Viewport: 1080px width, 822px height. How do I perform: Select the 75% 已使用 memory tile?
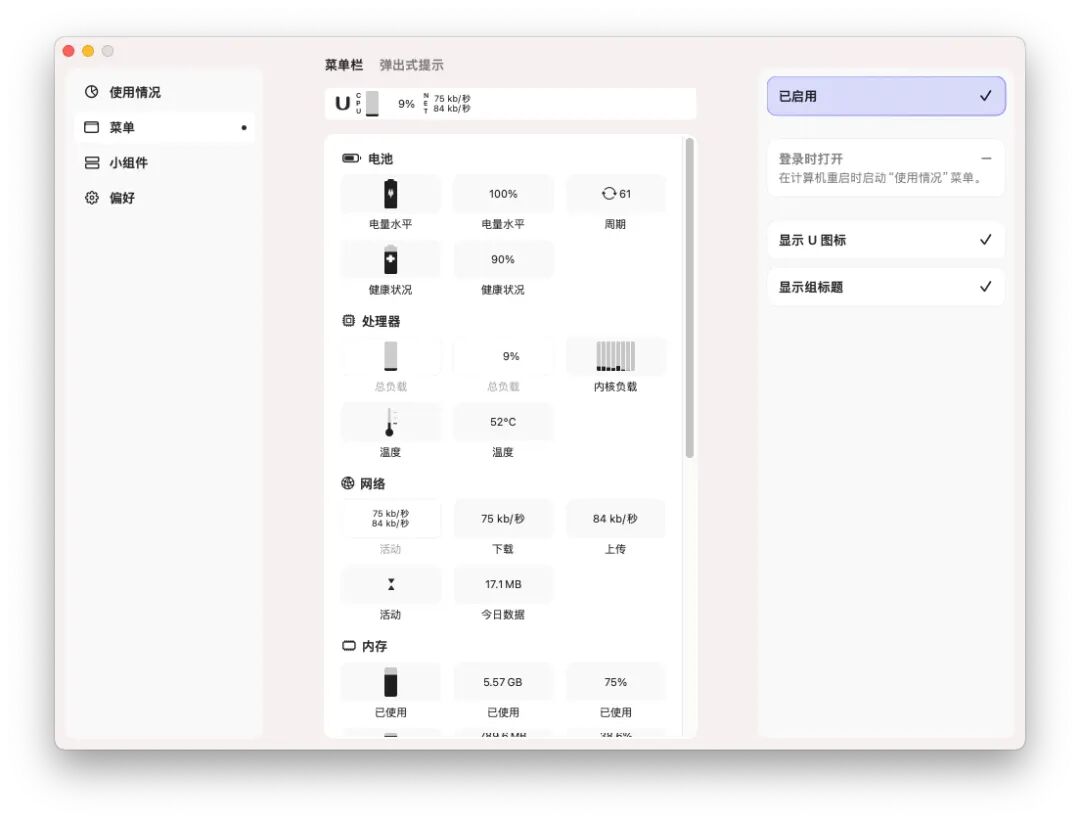click(616, 682)
